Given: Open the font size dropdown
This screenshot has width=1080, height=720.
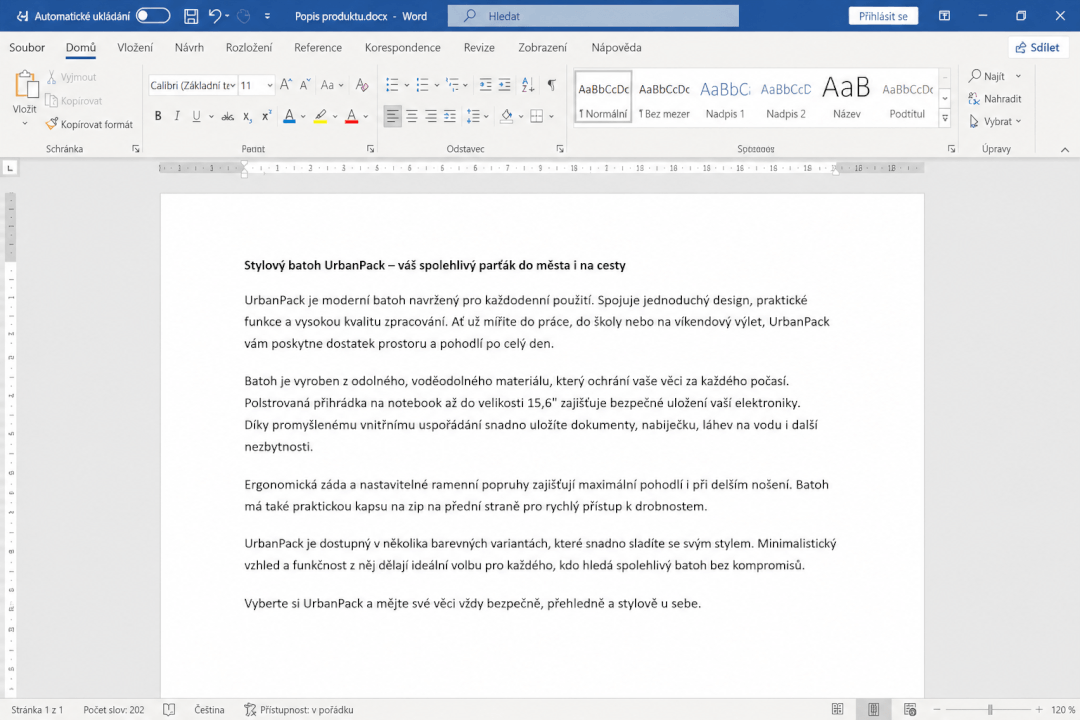Looking at the screenshot, I should click(x=269, y=85).
